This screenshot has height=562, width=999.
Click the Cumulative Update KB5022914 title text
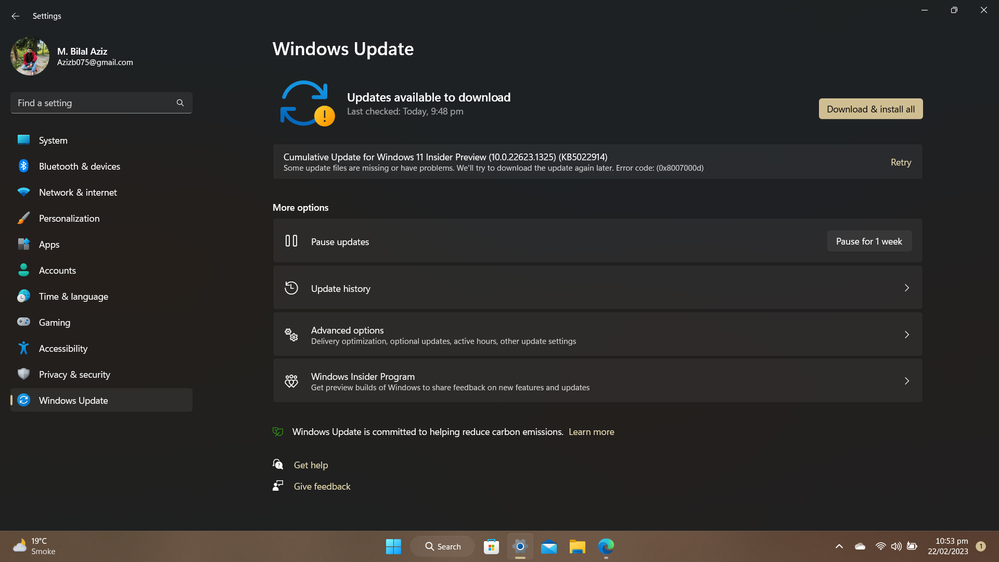point(445,157)
